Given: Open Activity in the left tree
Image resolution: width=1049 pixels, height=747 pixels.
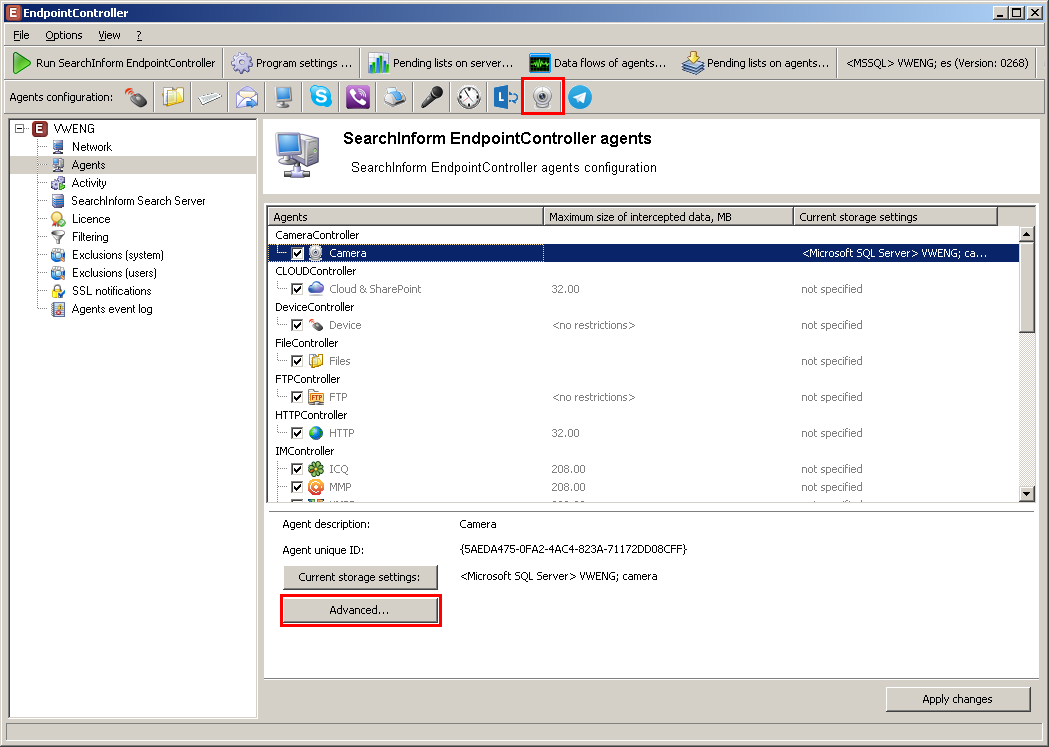Looking at the screenshot, I should coord(89,183).
